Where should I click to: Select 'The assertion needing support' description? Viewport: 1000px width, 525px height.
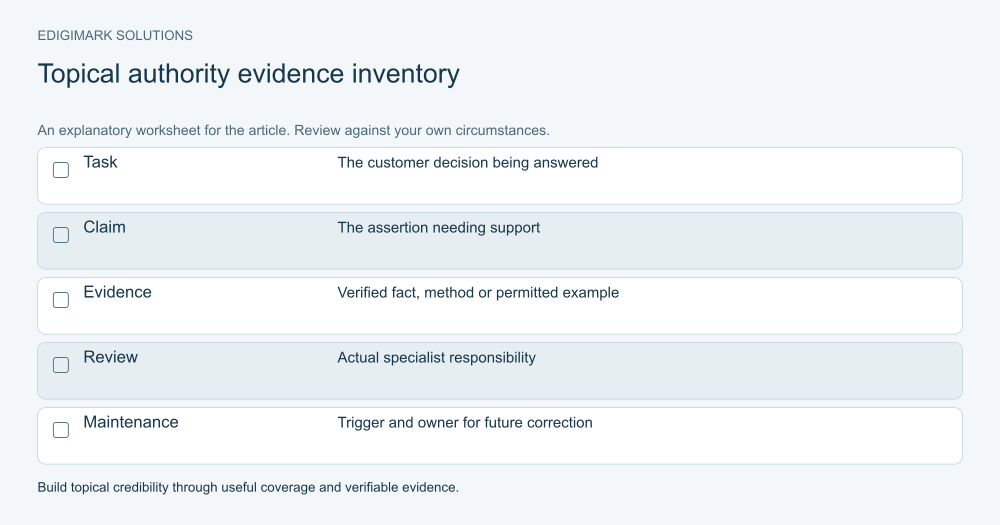point(439,228)
